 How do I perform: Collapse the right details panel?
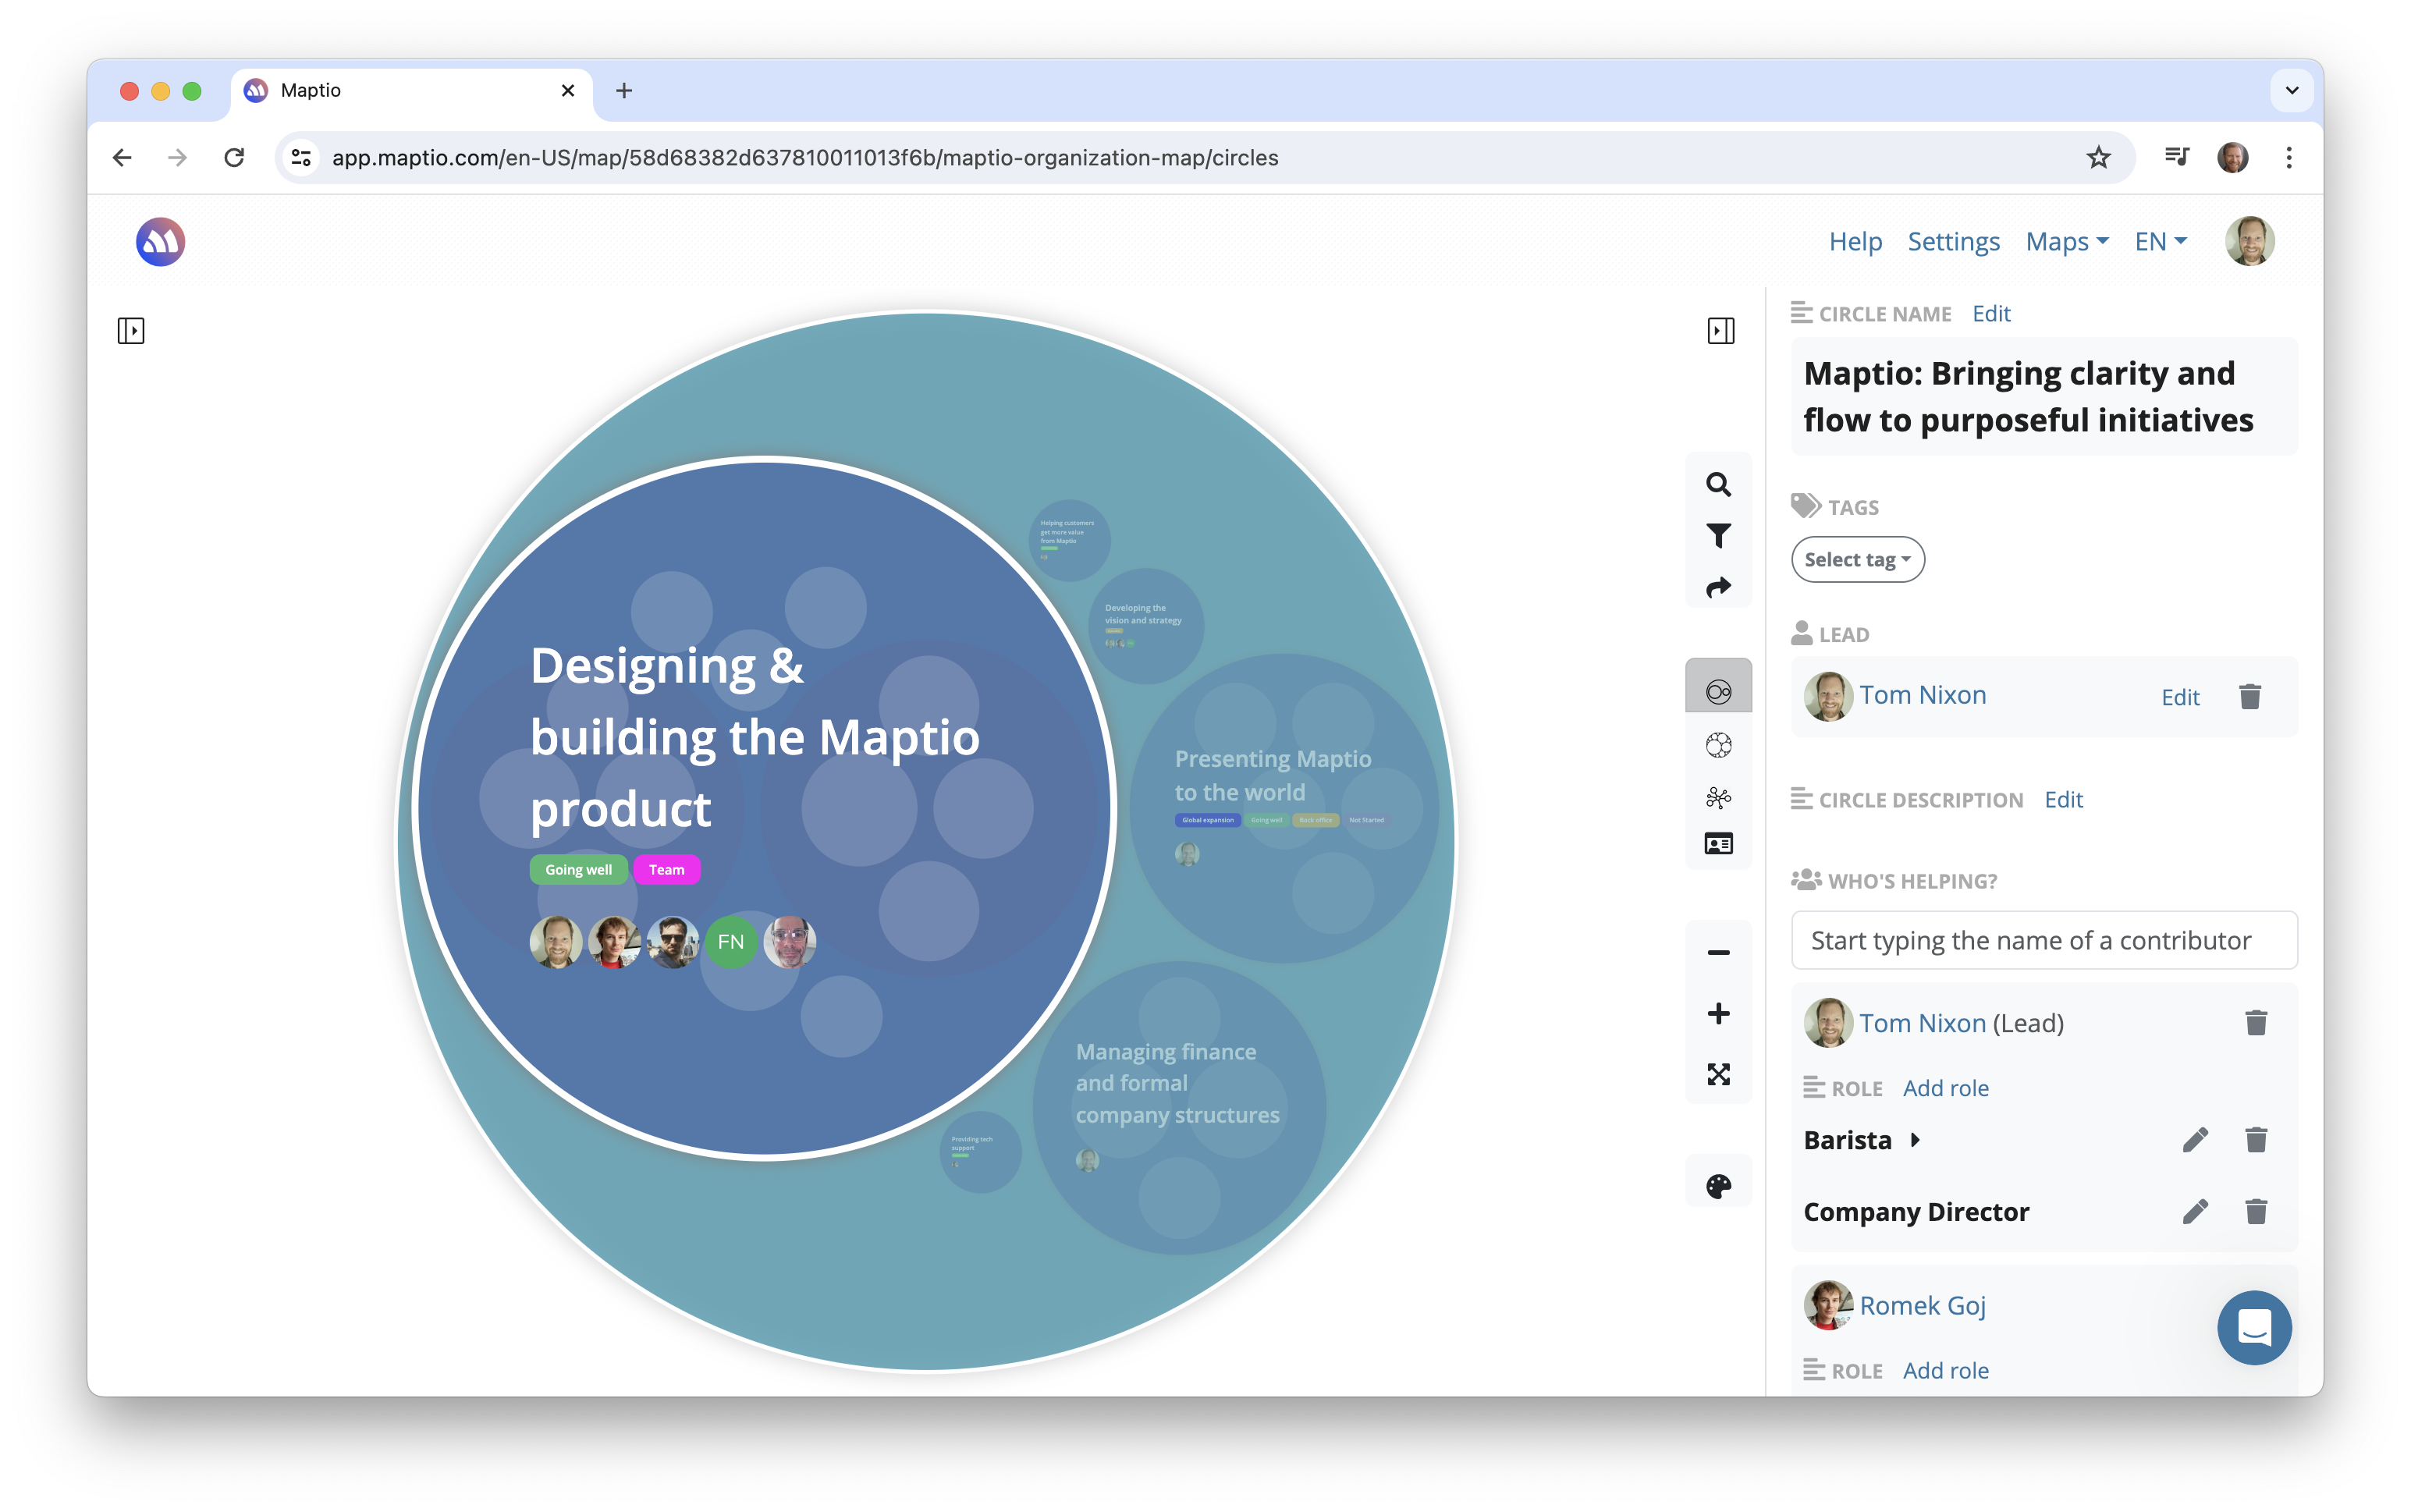(1721, 331)
